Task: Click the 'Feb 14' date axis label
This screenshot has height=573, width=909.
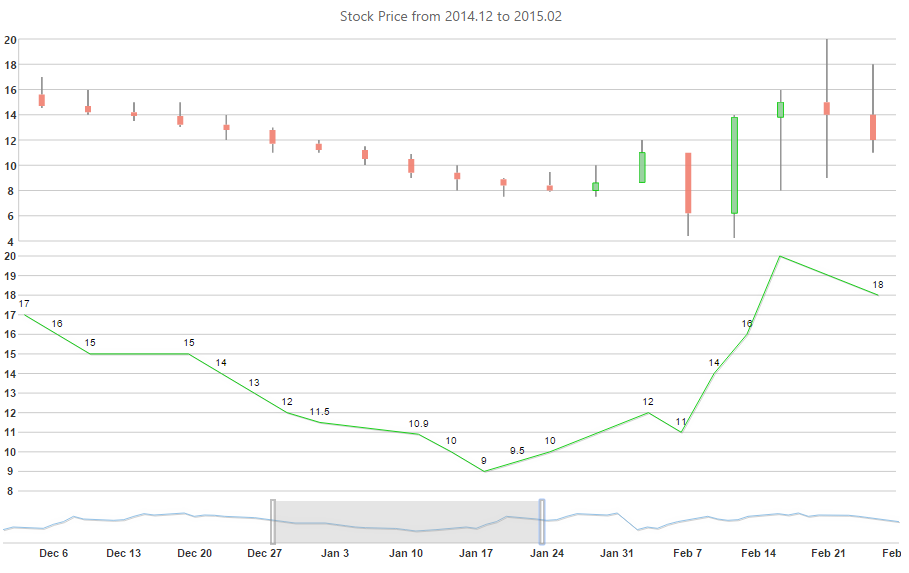Action: (758, 553)
